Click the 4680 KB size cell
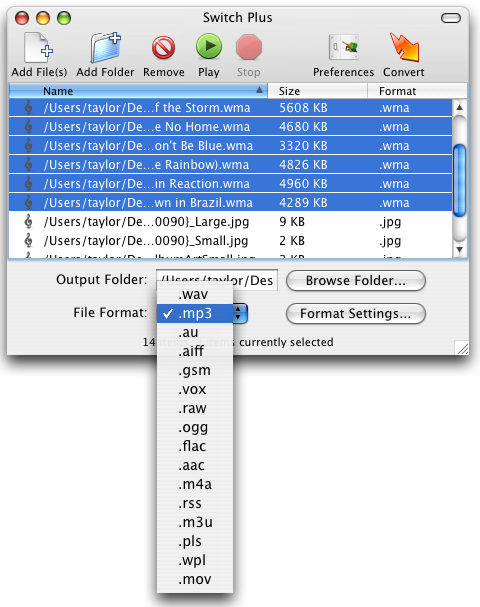The height and width of the screenshot is (607, 480). [x=303, y=127]
